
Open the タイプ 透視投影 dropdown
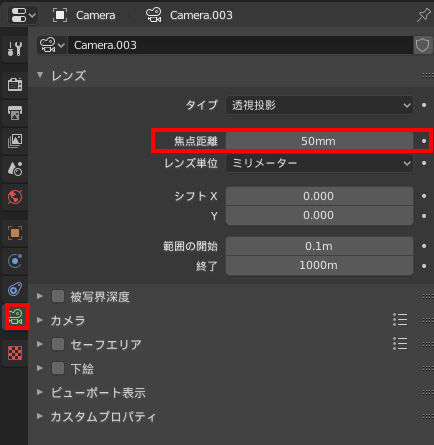point(319,105)
